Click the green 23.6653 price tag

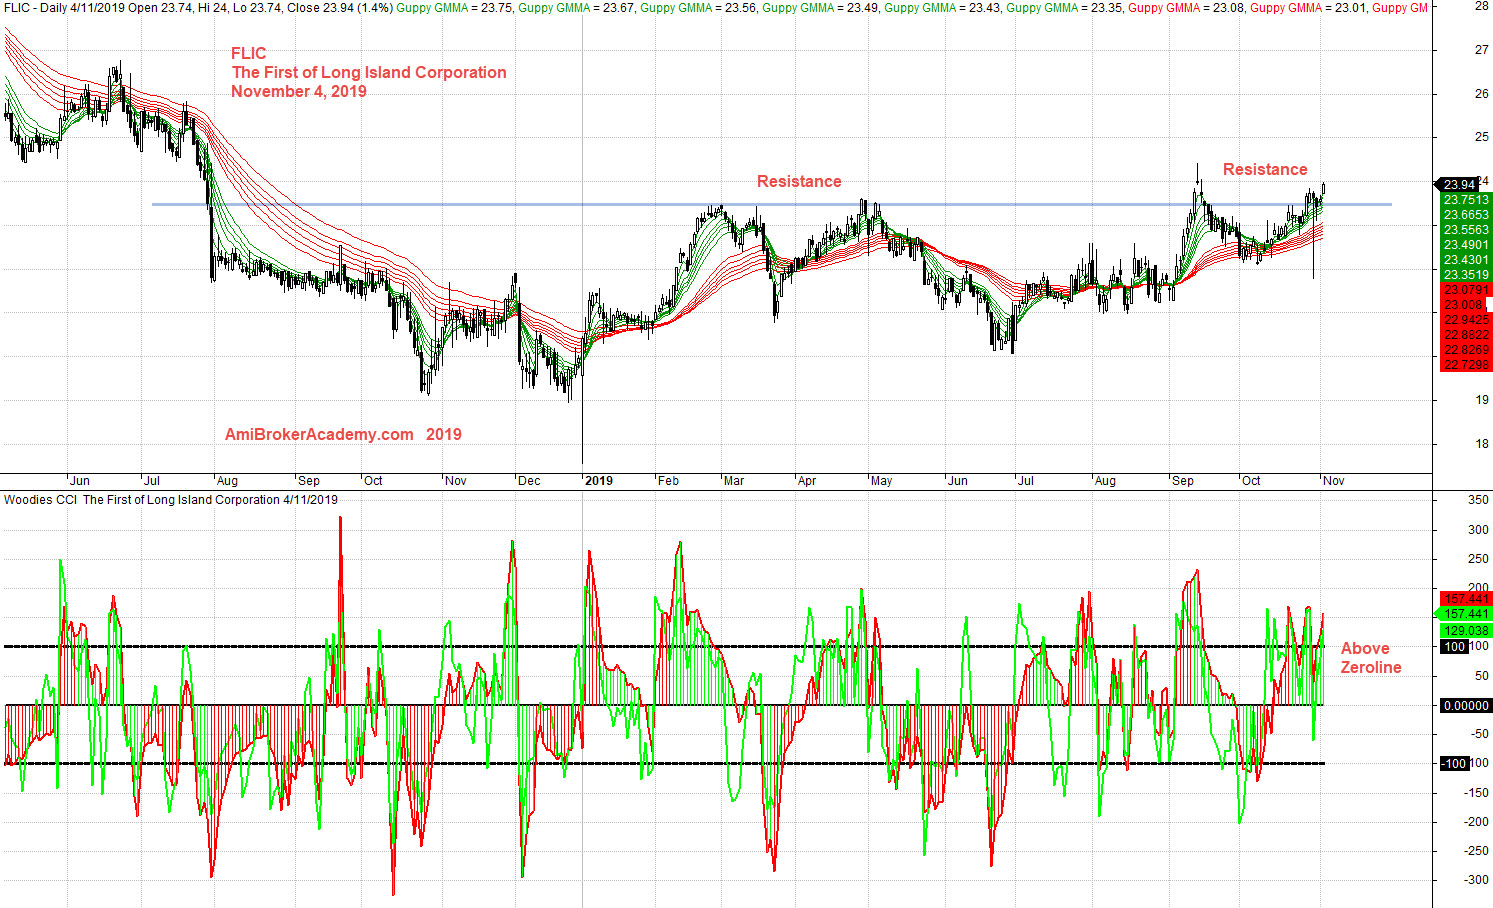tap(1466, 215)
